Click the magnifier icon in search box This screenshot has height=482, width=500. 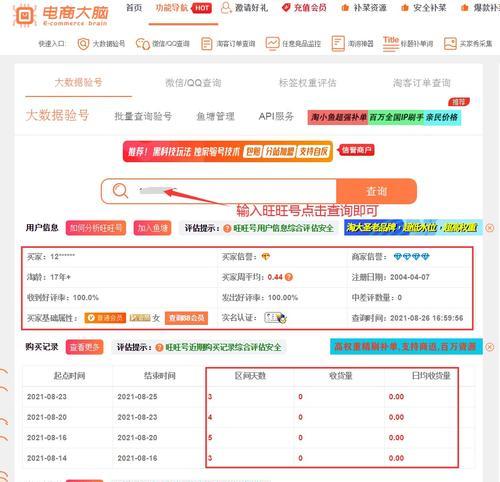click(120, 191)
